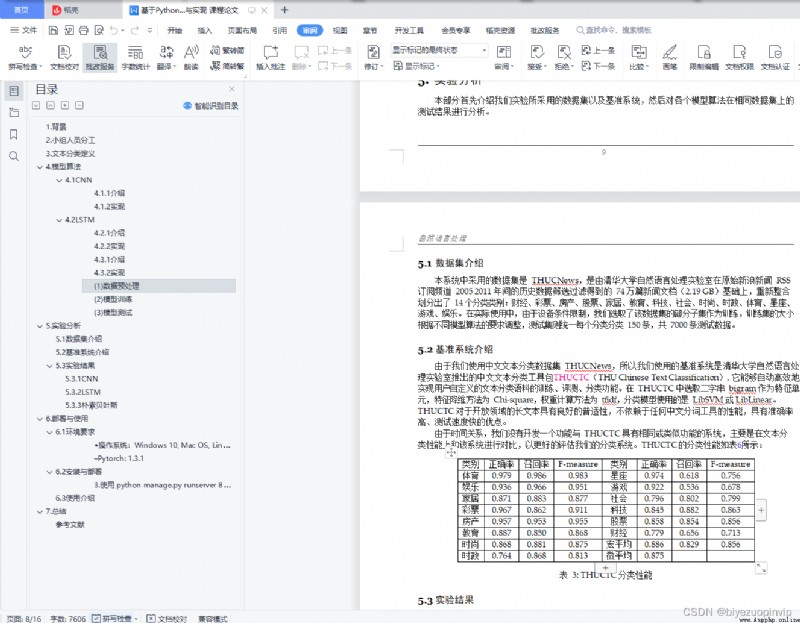Collapse the 6.2安装与部署 outline node
The image size is (800, 623).
[x=49, y=472]
